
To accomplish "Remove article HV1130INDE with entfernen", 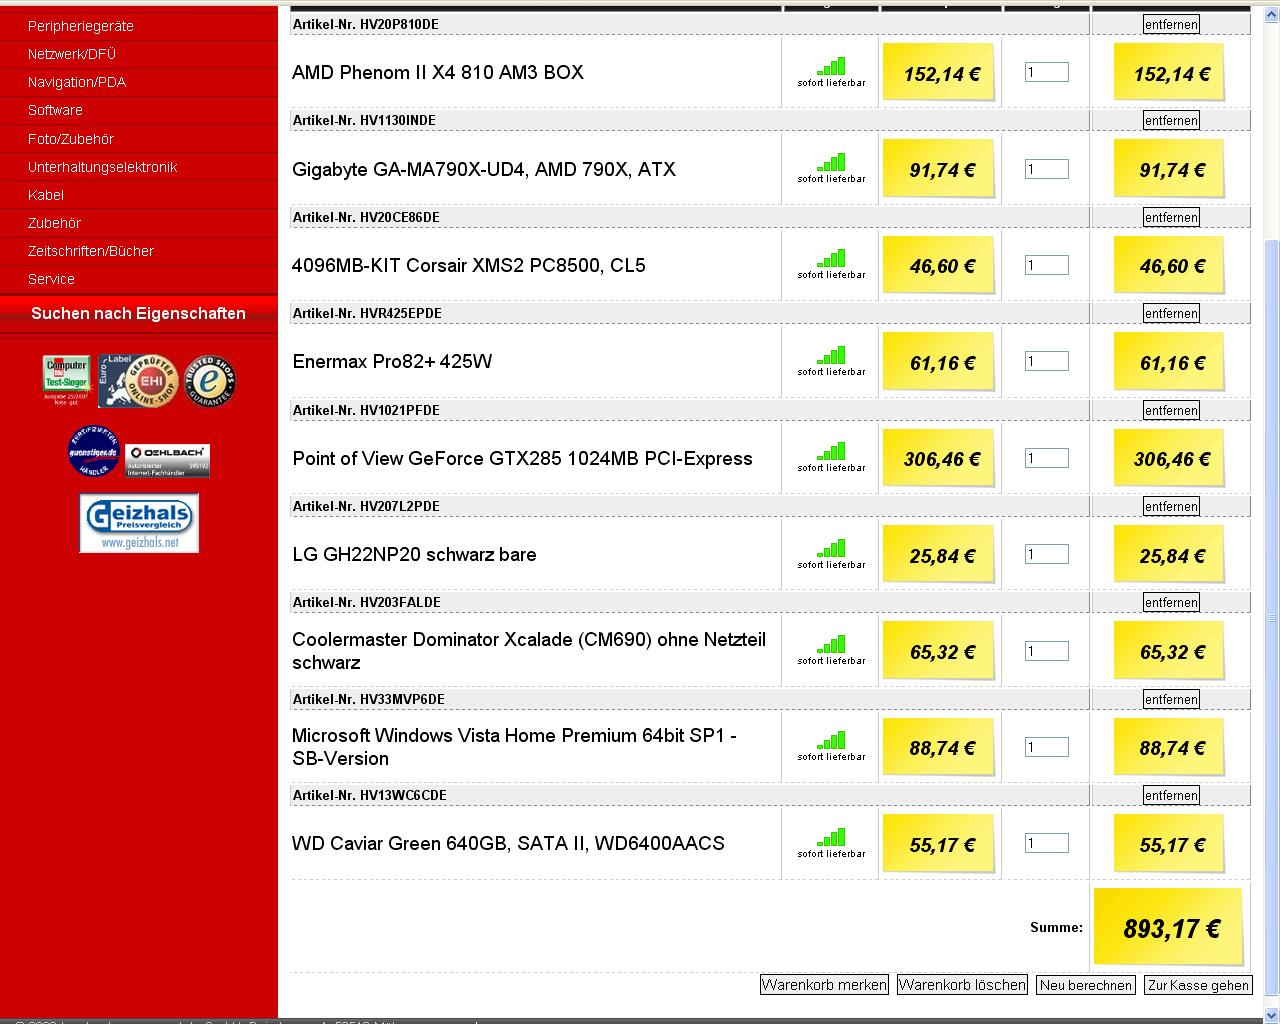I will [x=1171, y=120].
